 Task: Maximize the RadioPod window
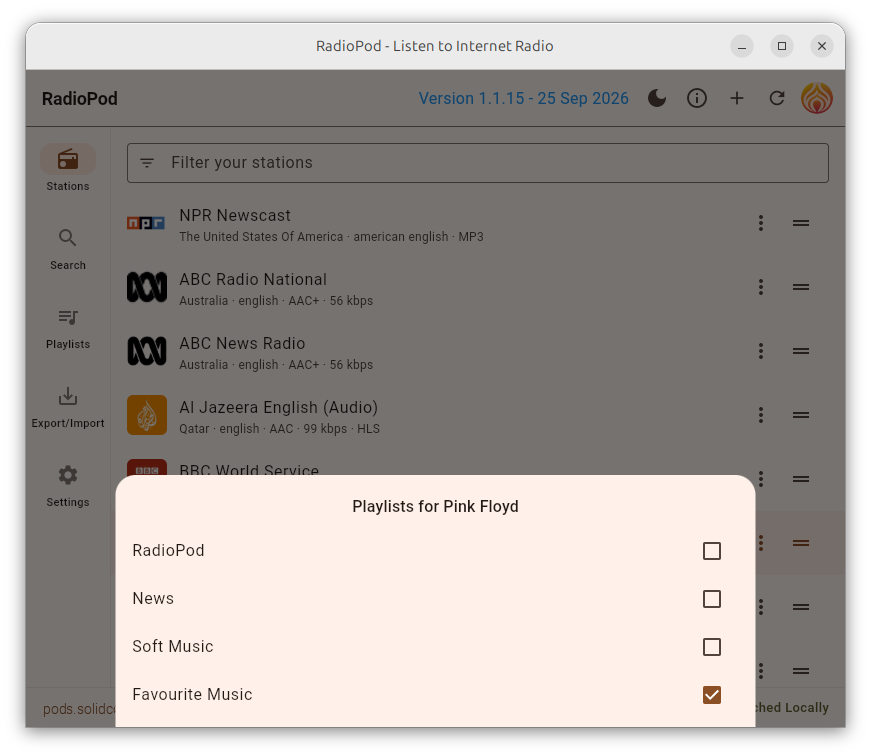coord(782,46)
